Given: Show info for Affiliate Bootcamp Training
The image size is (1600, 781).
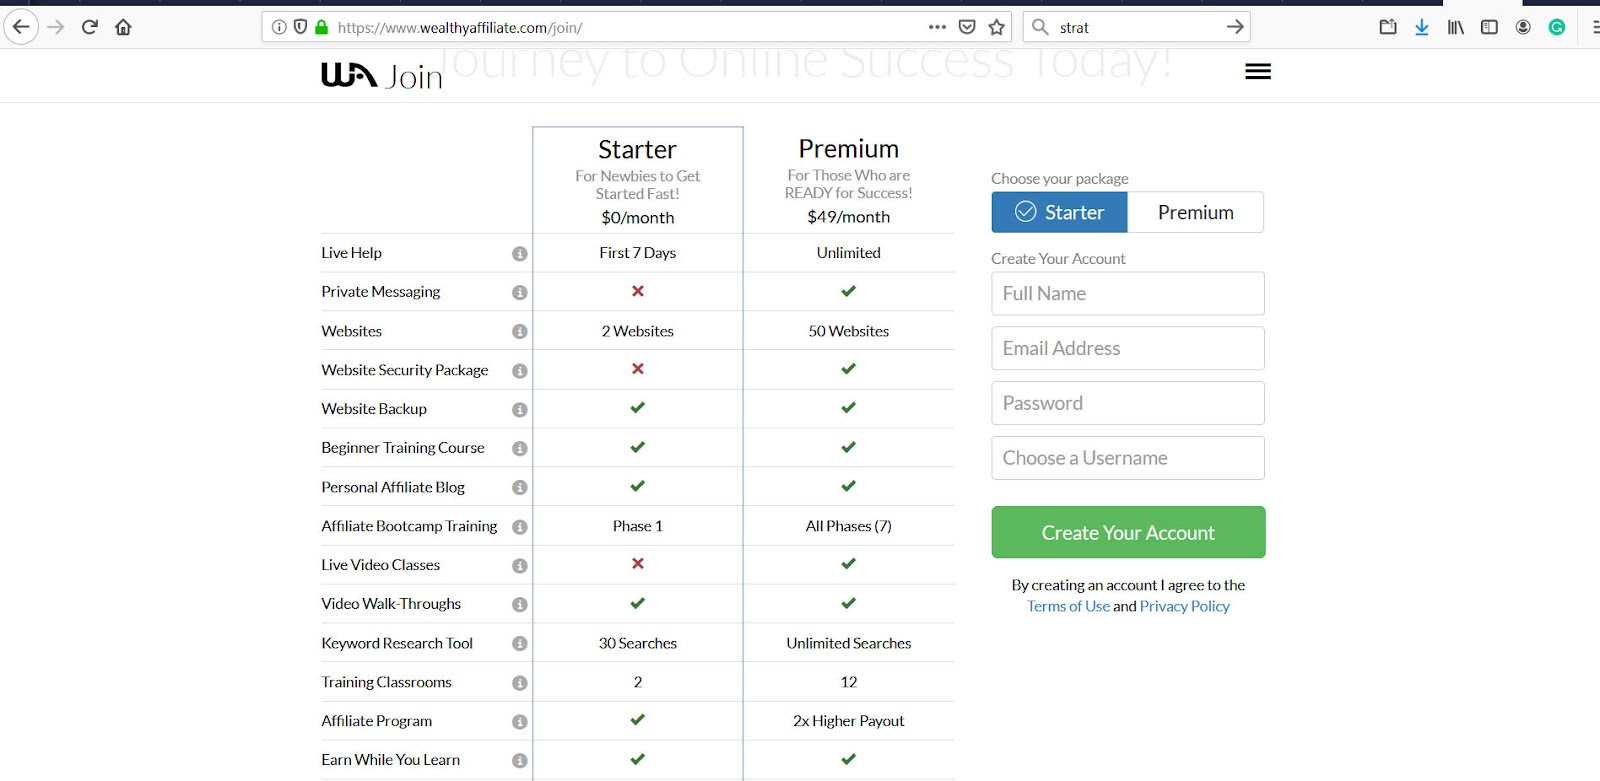Looking at the screenshot, I should (519, 527).
